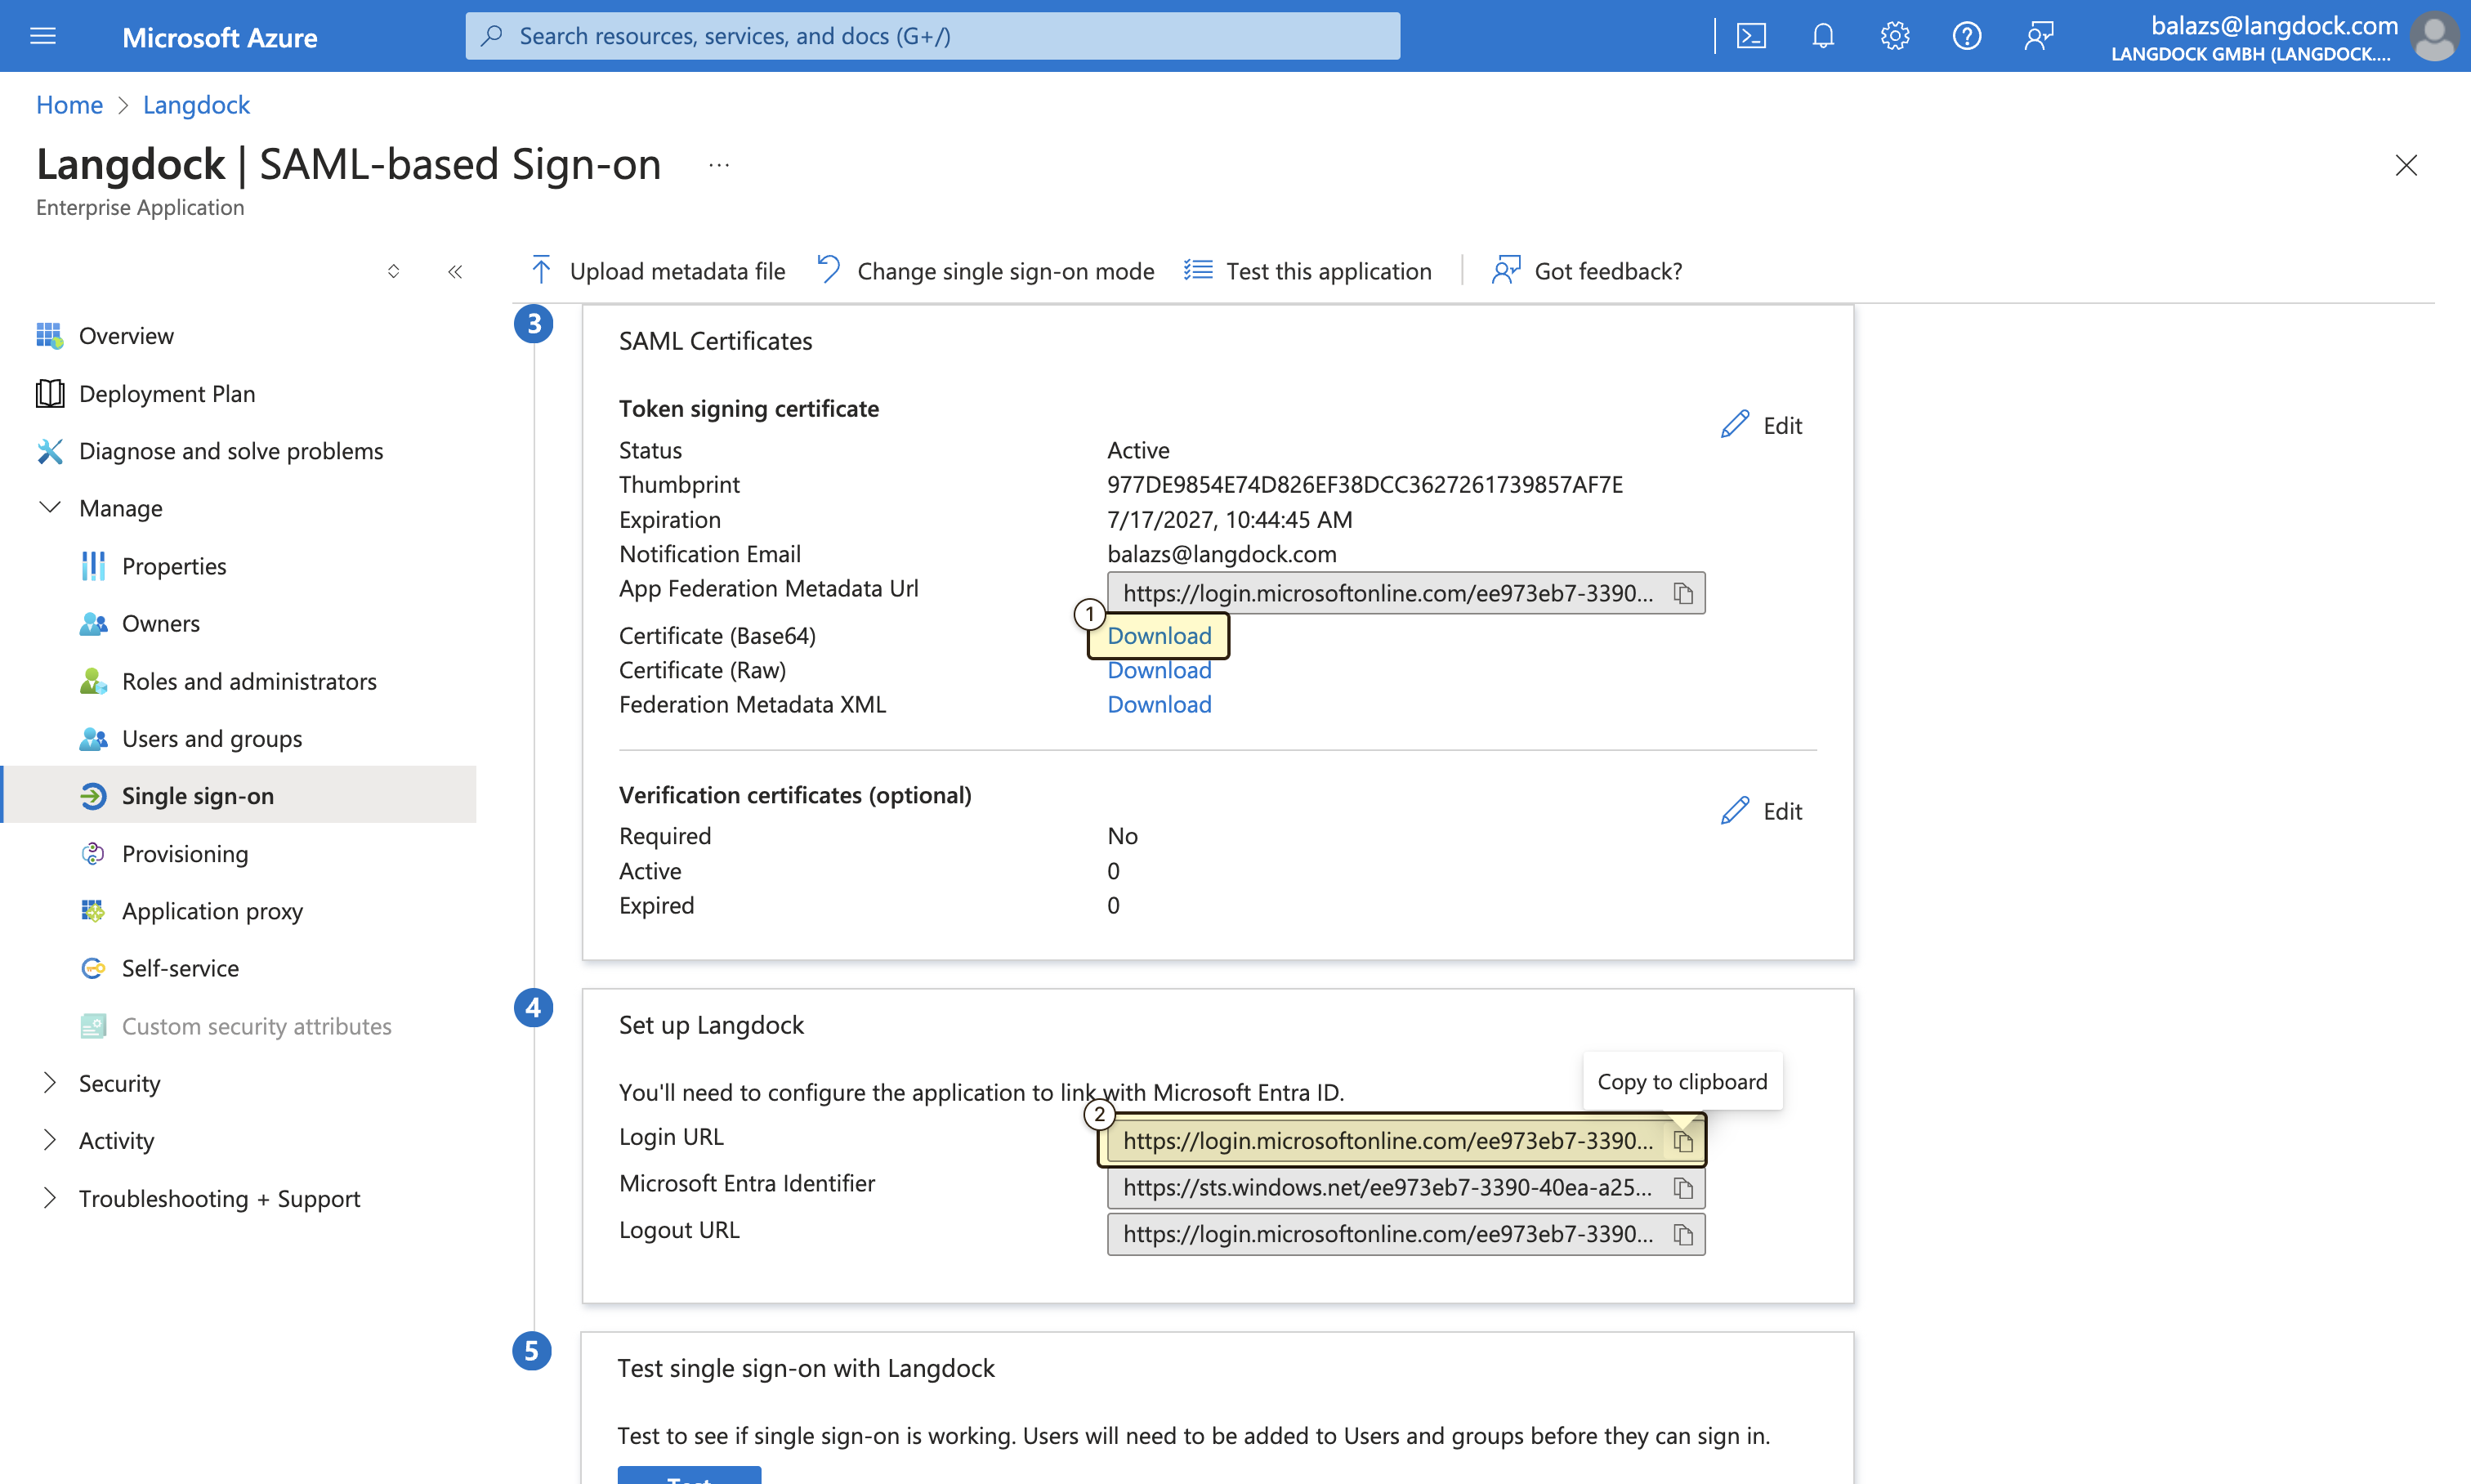Click the certificate Thumbprint value
The width and height of the screenshot is (2471, 1484).
pyautogui.click(x=1365, y=484)
